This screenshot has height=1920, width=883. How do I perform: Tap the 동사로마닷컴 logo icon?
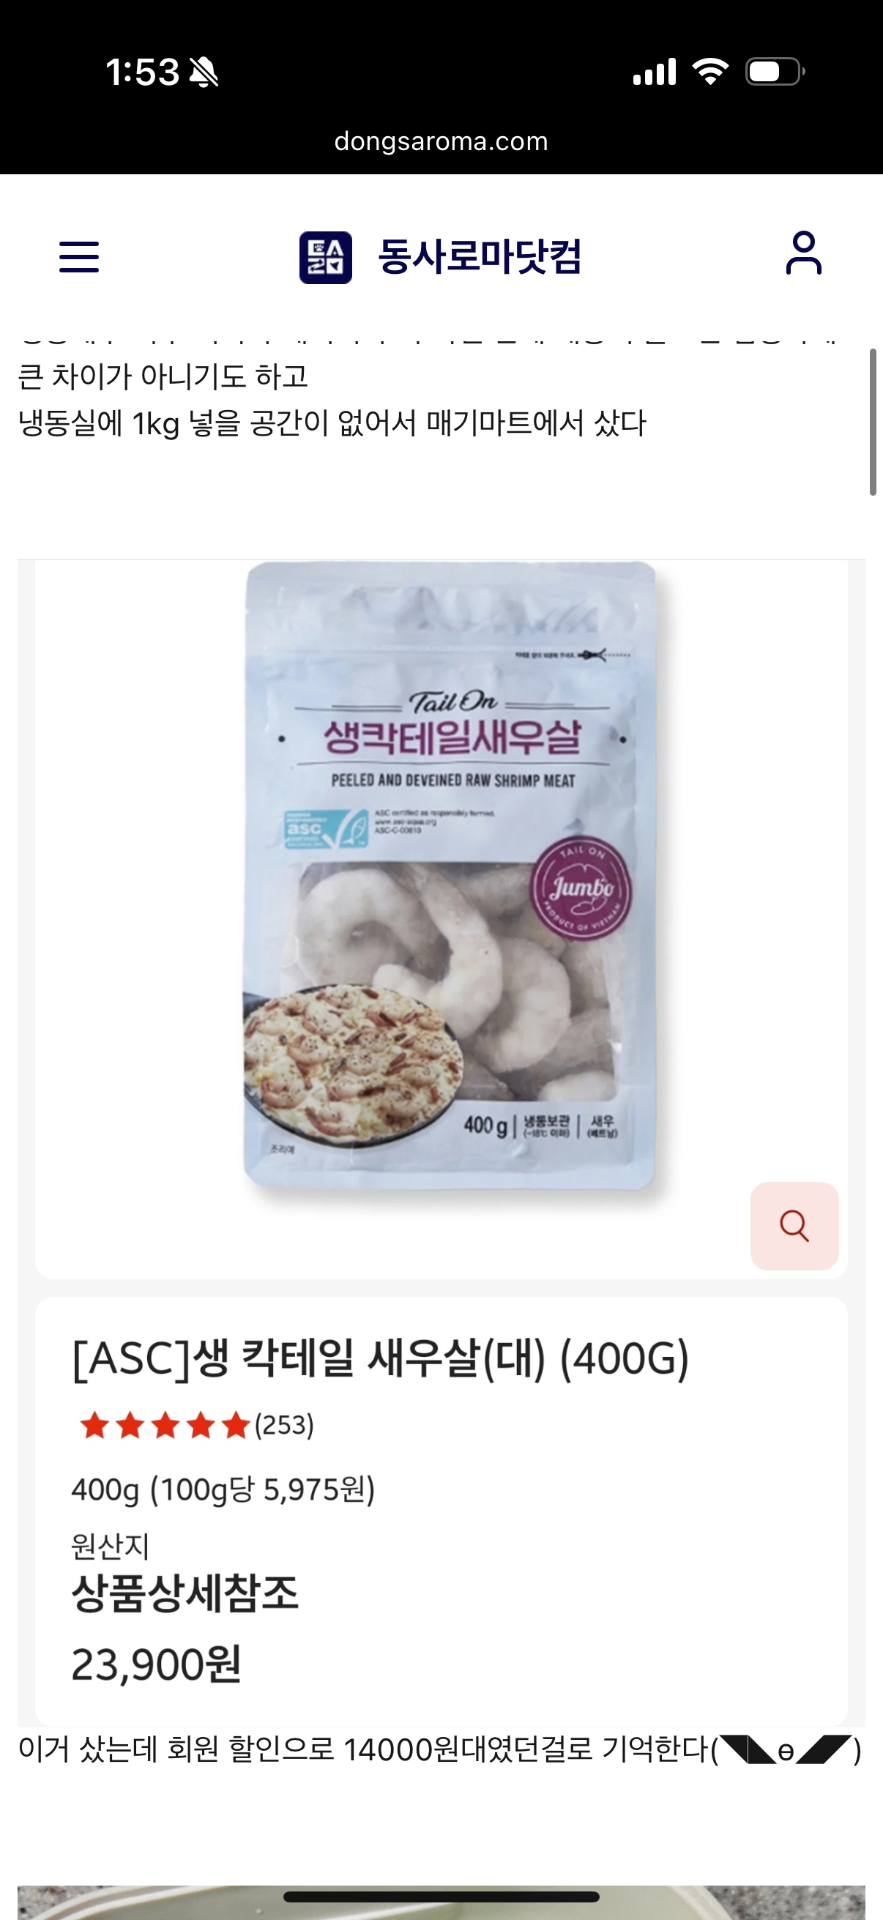coord(326,257)
